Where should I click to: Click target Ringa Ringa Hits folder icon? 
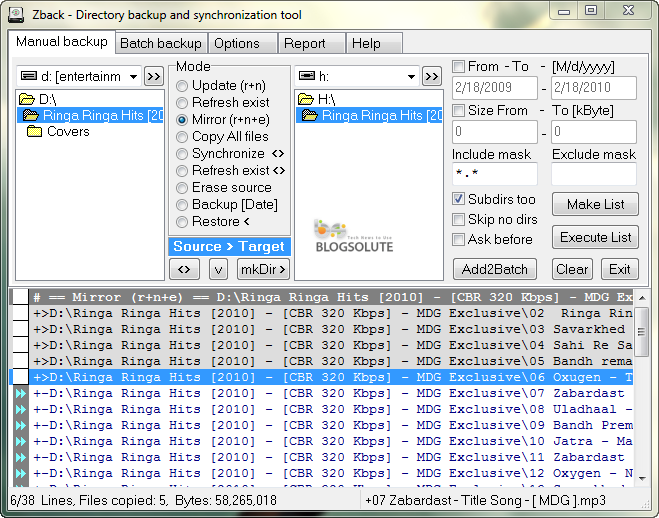310,115
